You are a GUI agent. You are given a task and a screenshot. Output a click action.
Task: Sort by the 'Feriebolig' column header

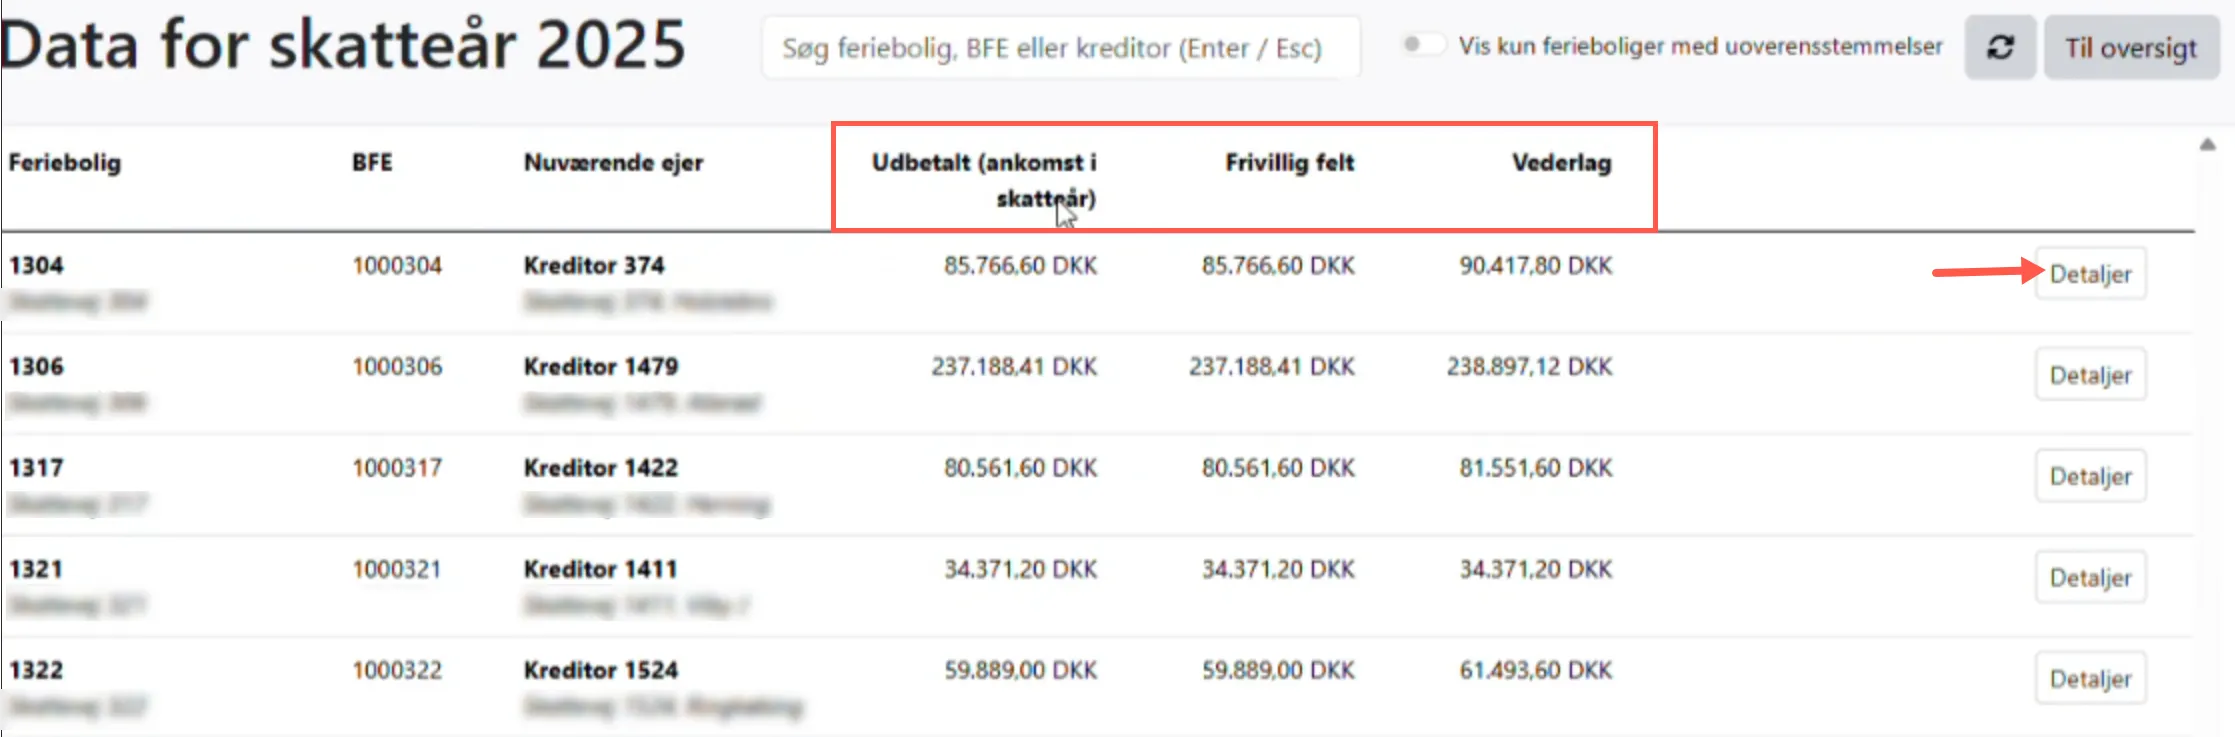click(66, 163)
